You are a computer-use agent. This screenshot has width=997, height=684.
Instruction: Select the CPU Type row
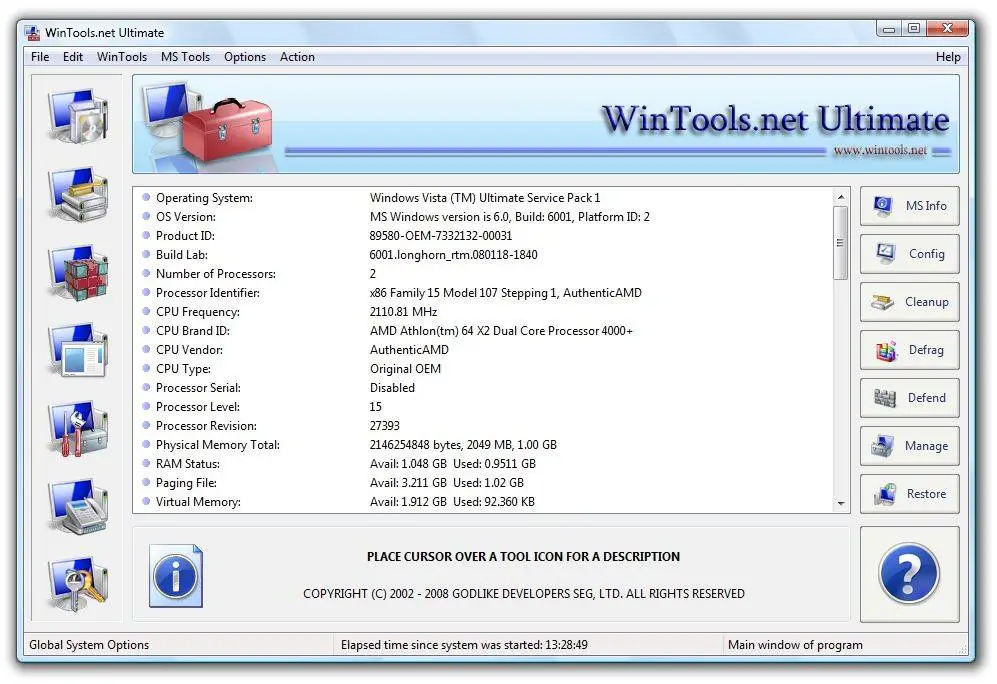point(483,369)
